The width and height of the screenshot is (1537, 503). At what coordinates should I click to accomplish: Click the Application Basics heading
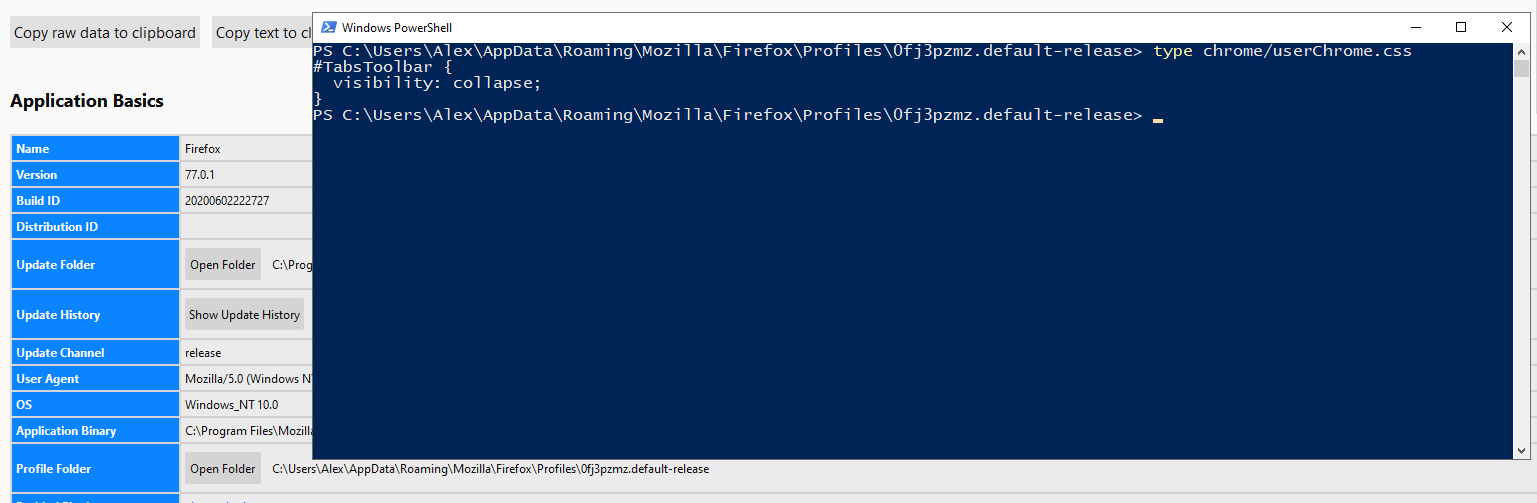(x=87, y=100)
